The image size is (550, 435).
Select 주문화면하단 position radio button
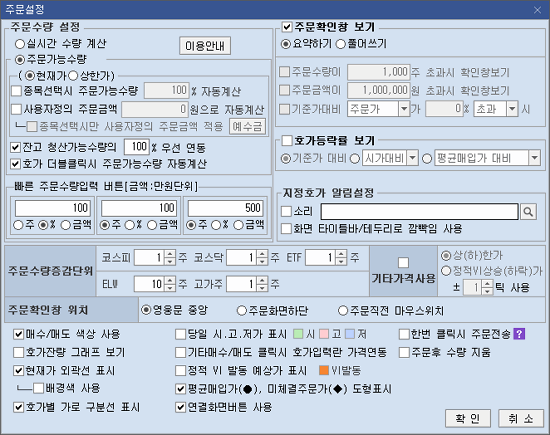[x=242, y=311]
